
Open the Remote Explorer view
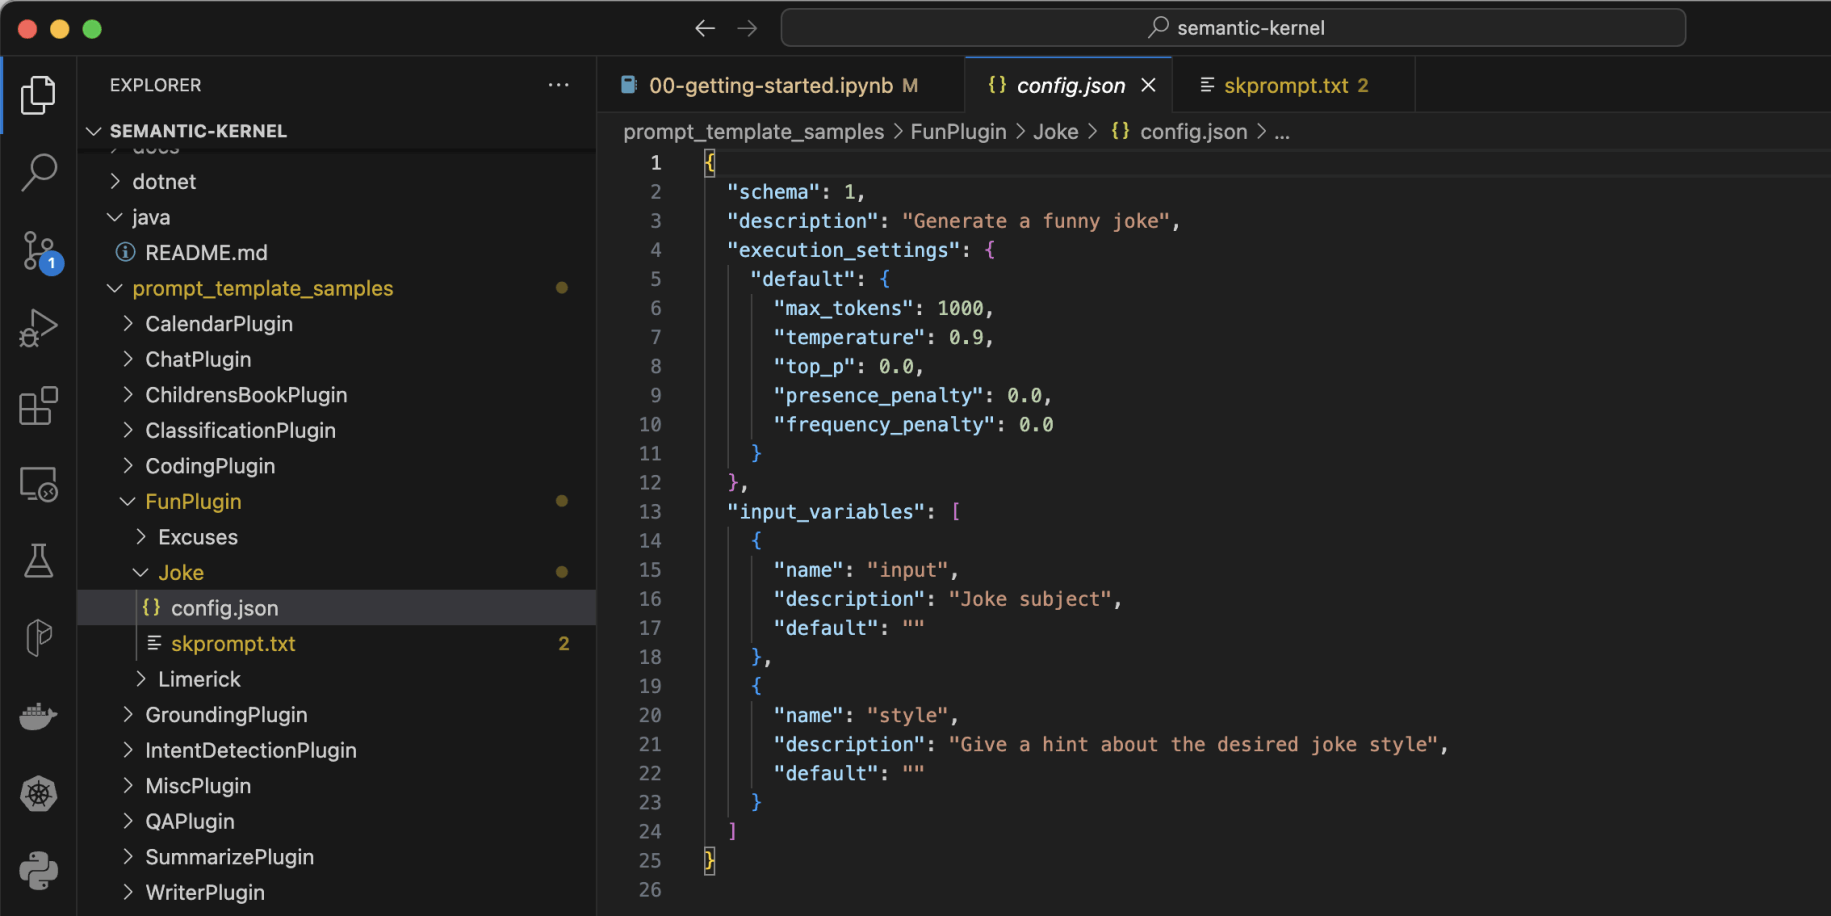(38, 484)
